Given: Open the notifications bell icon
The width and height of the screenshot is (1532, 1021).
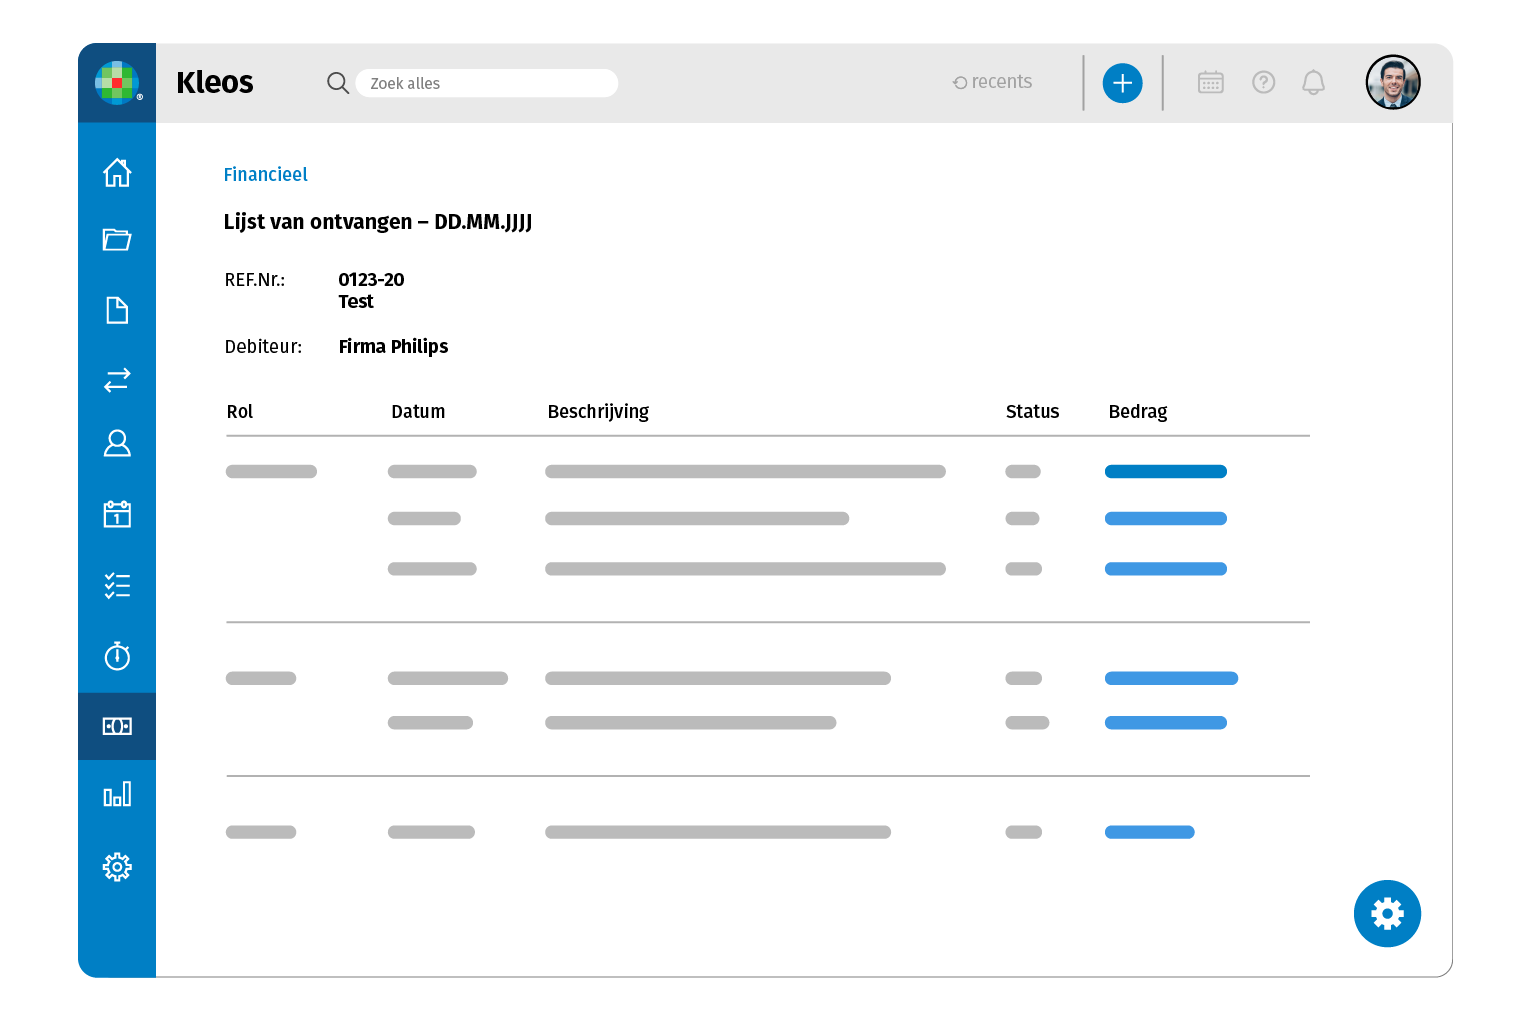Looking at the screenshot, I should pos(1313,83).
